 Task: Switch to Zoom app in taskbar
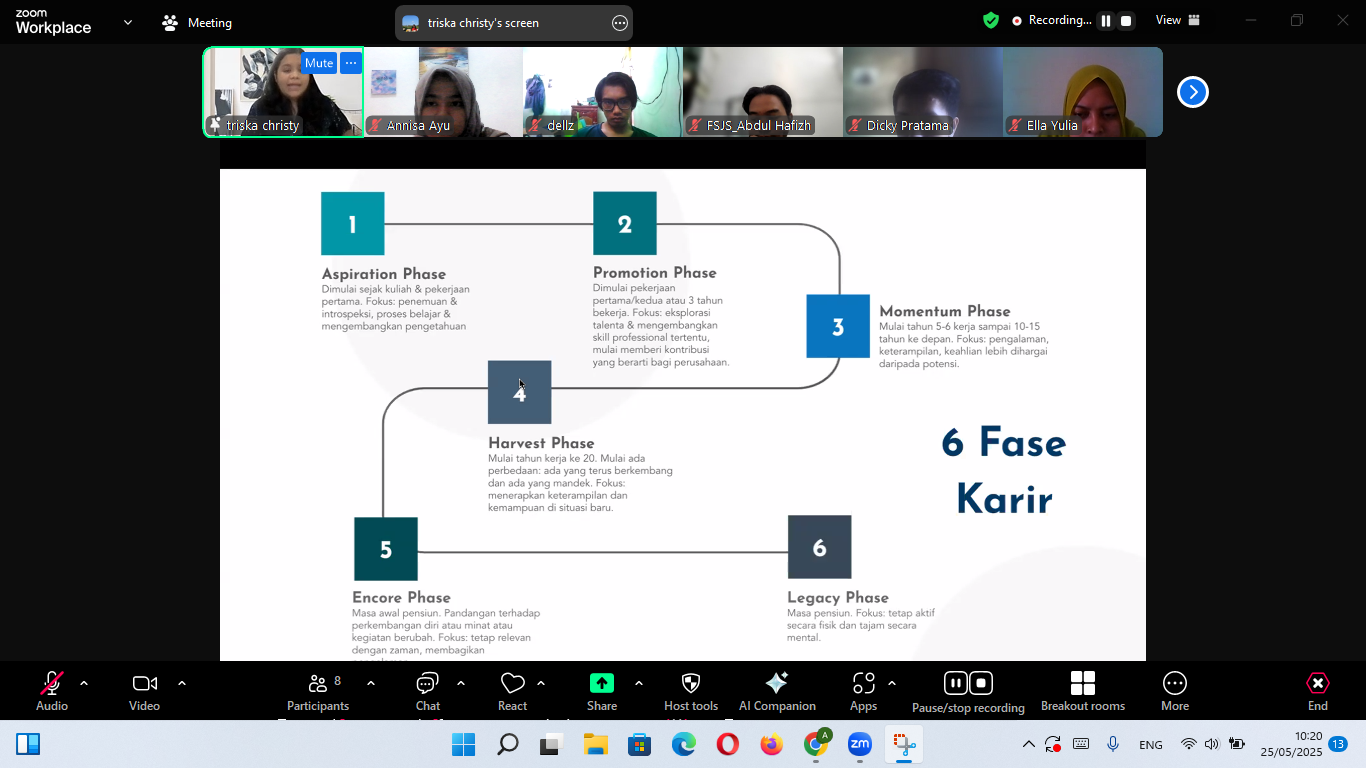860,744
